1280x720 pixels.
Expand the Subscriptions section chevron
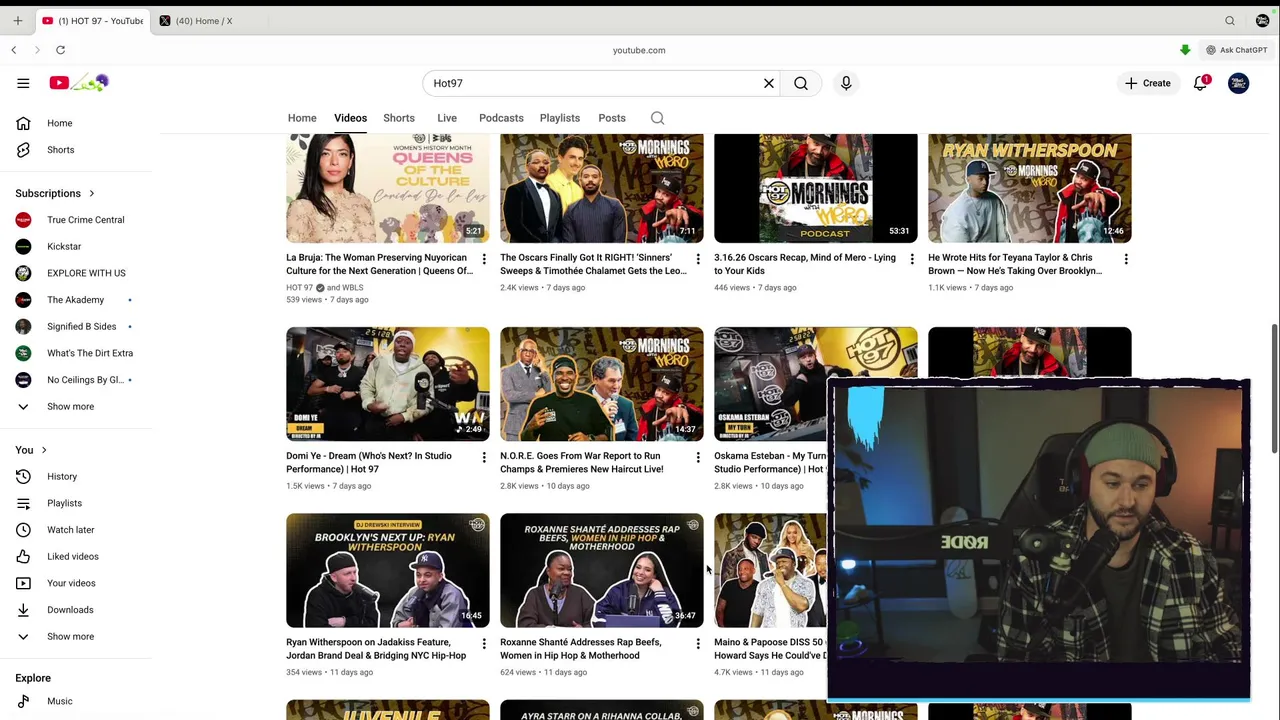click(91, 194)
